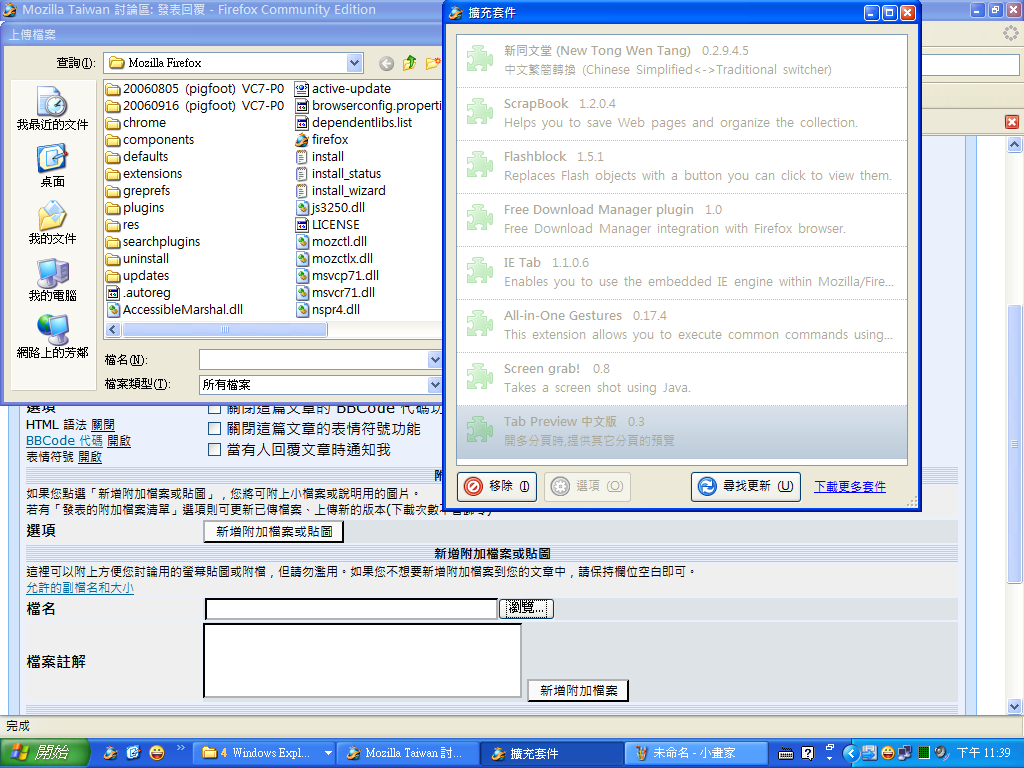Click the page vertical scrollbar thumb
The image size is (1024, 768).
coord(1014,444)
